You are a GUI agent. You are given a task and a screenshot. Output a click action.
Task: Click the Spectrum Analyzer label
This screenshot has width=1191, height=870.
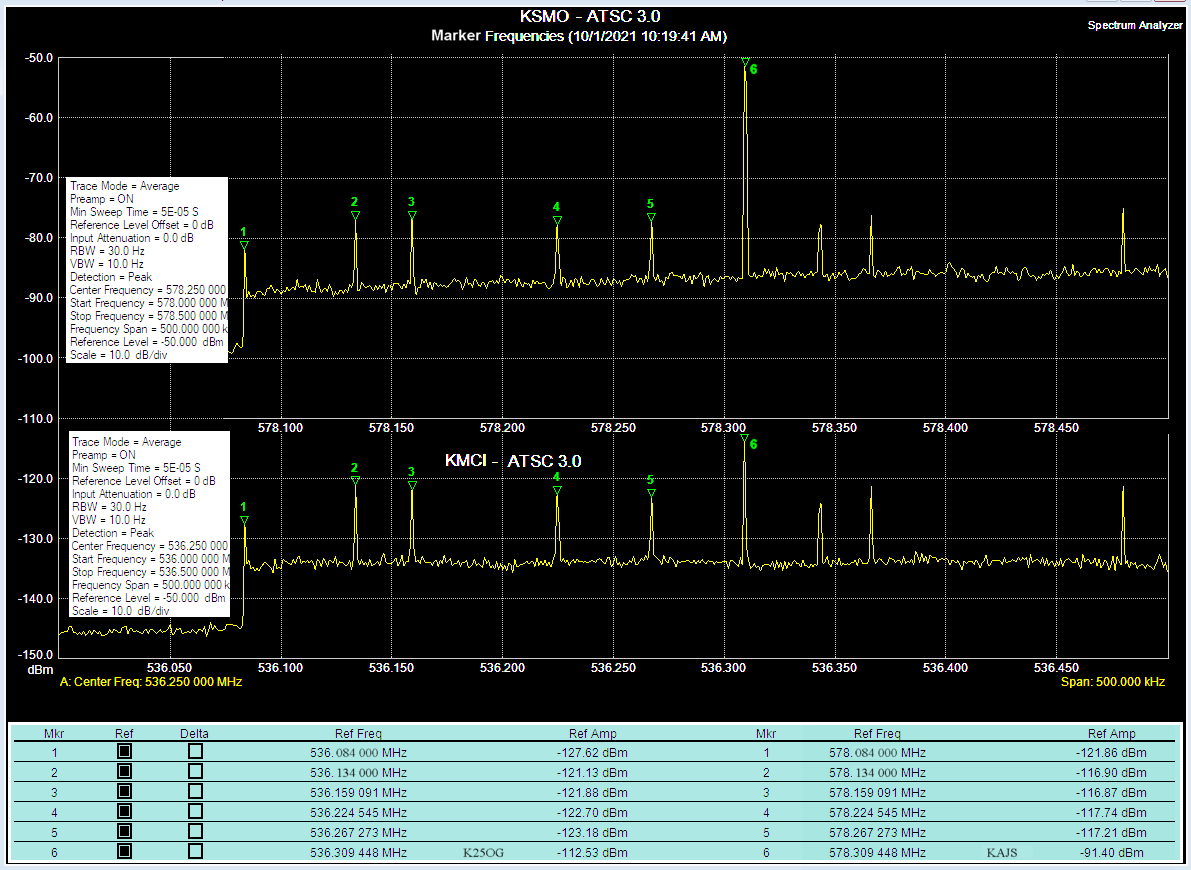pos(1135,25)
